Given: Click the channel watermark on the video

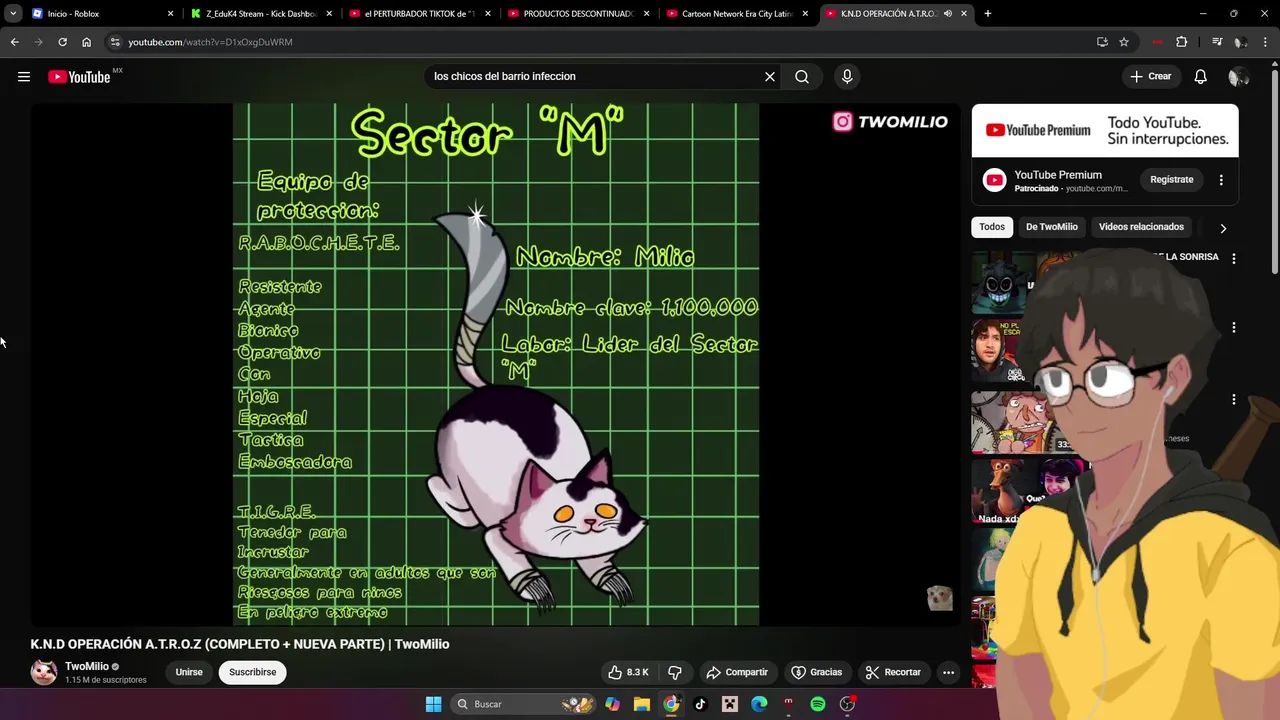Looking at the screenshot, I should pyautogui.click(x=939, y=598).
